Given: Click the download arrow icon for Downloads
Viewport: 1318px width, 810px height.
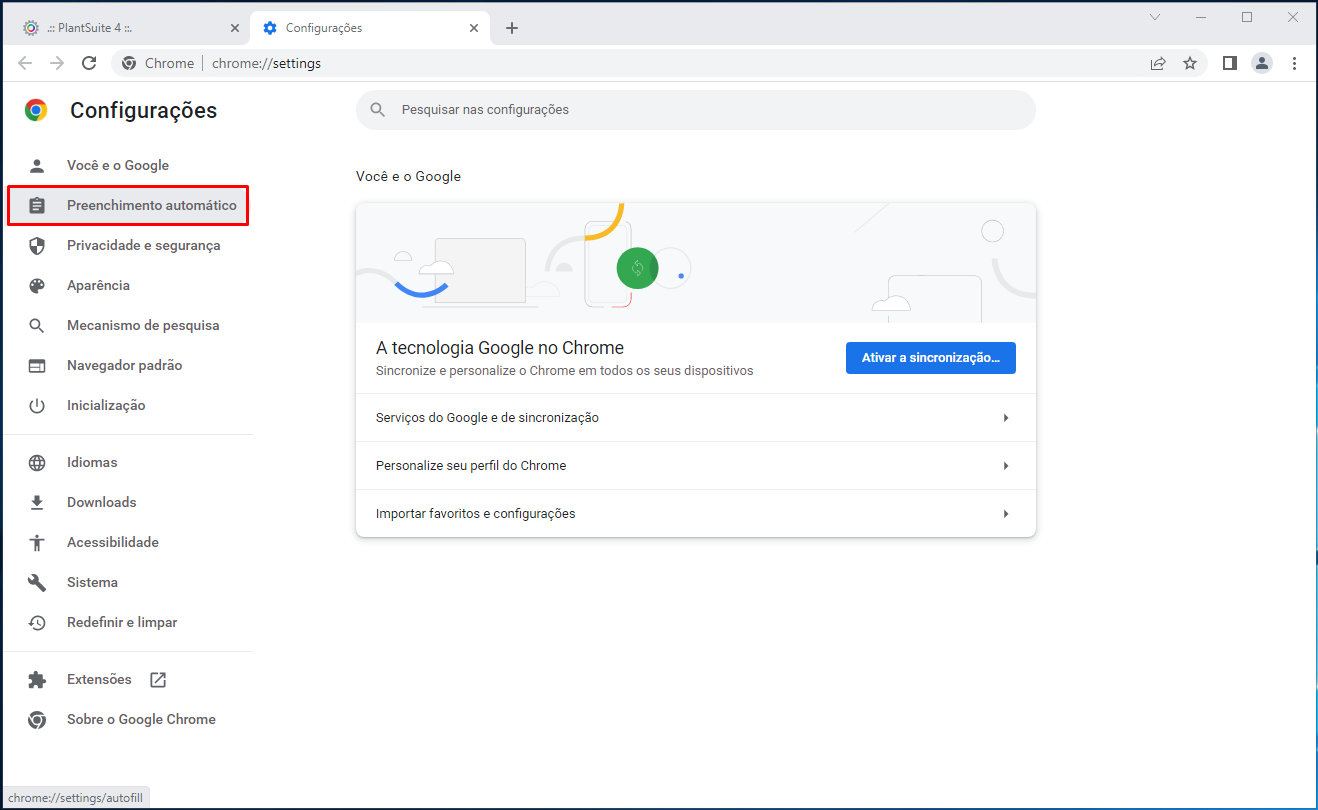Looking at the screenshot, I should (x=37, y=503).
